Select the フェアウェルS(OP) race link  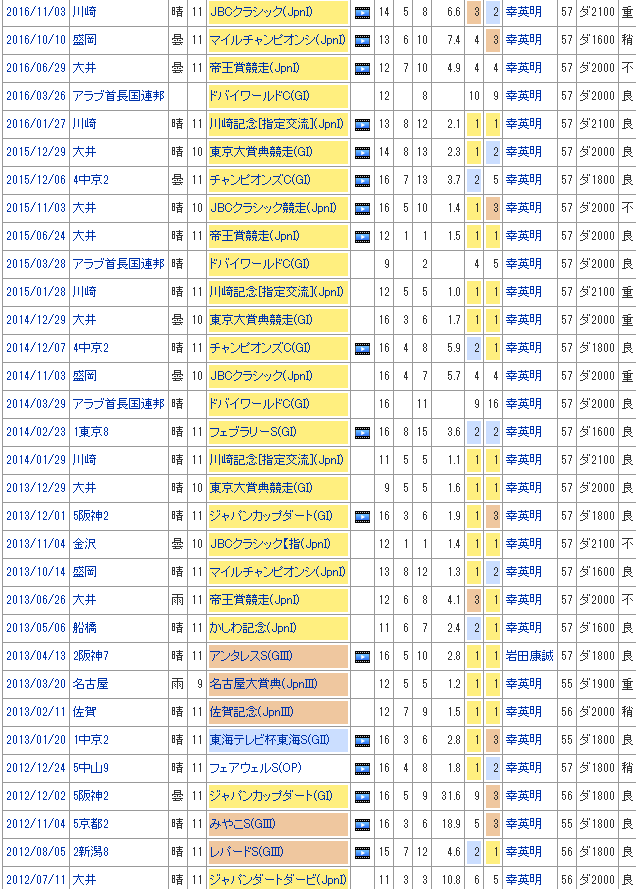point(256,768)
